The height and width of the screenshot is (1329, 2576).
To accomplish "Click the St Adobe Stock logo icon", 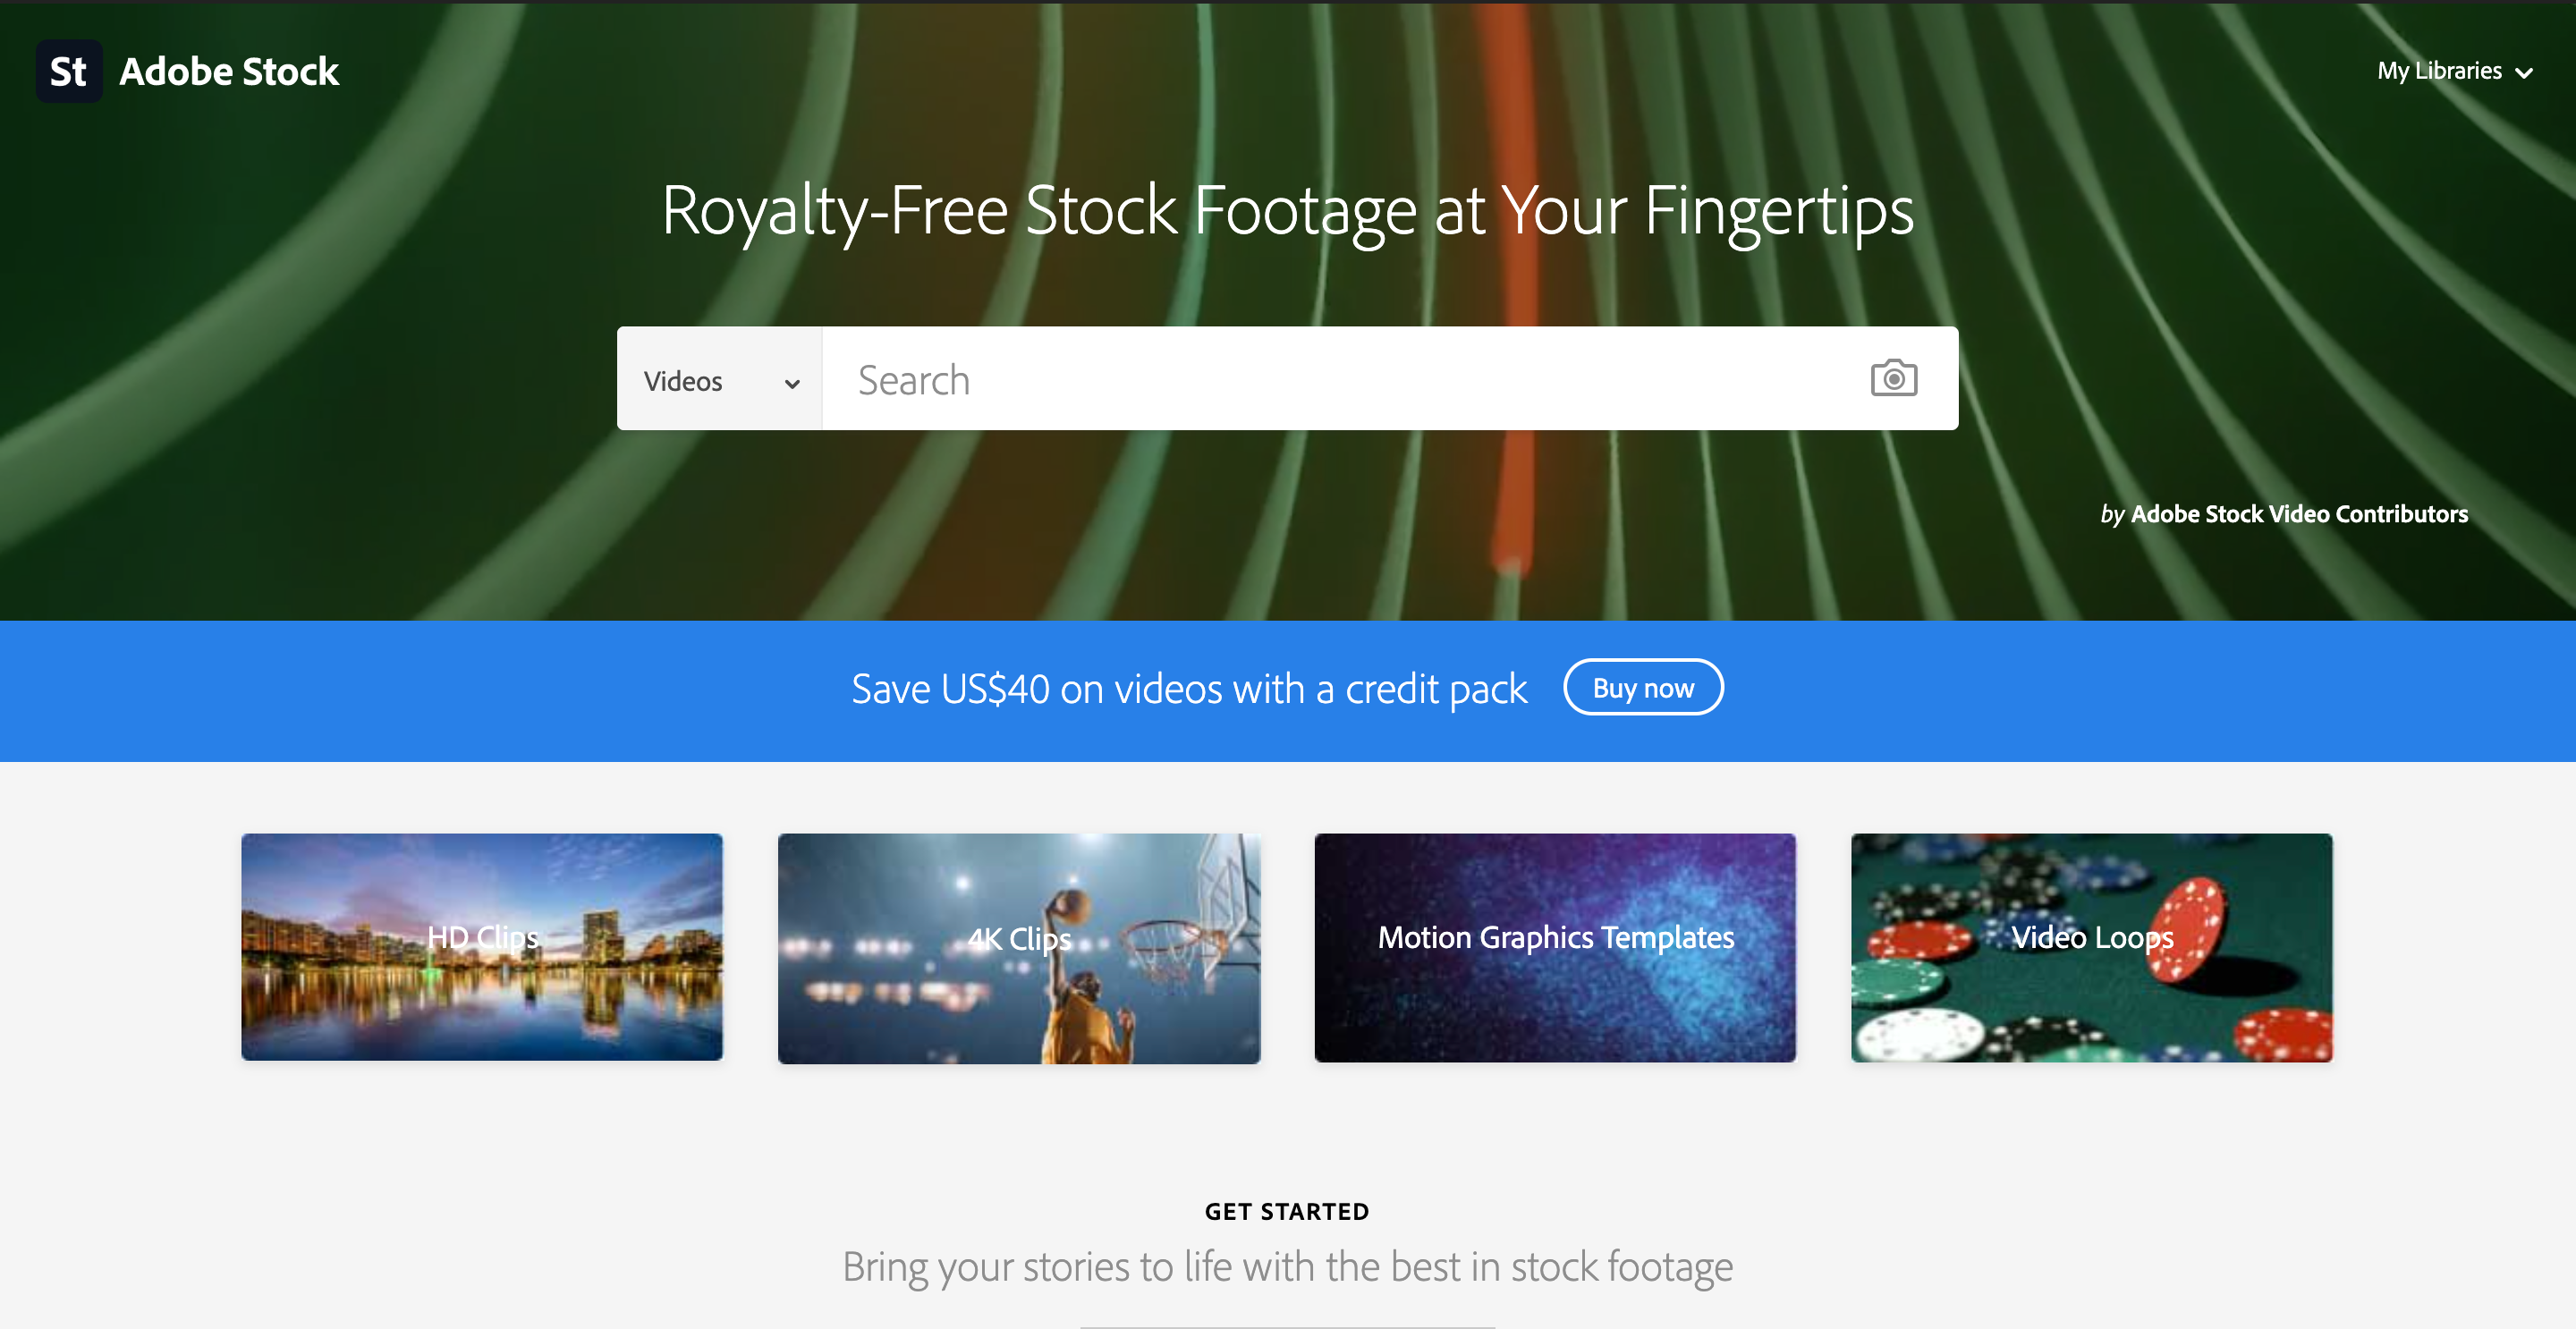I will tap(69, 71).
